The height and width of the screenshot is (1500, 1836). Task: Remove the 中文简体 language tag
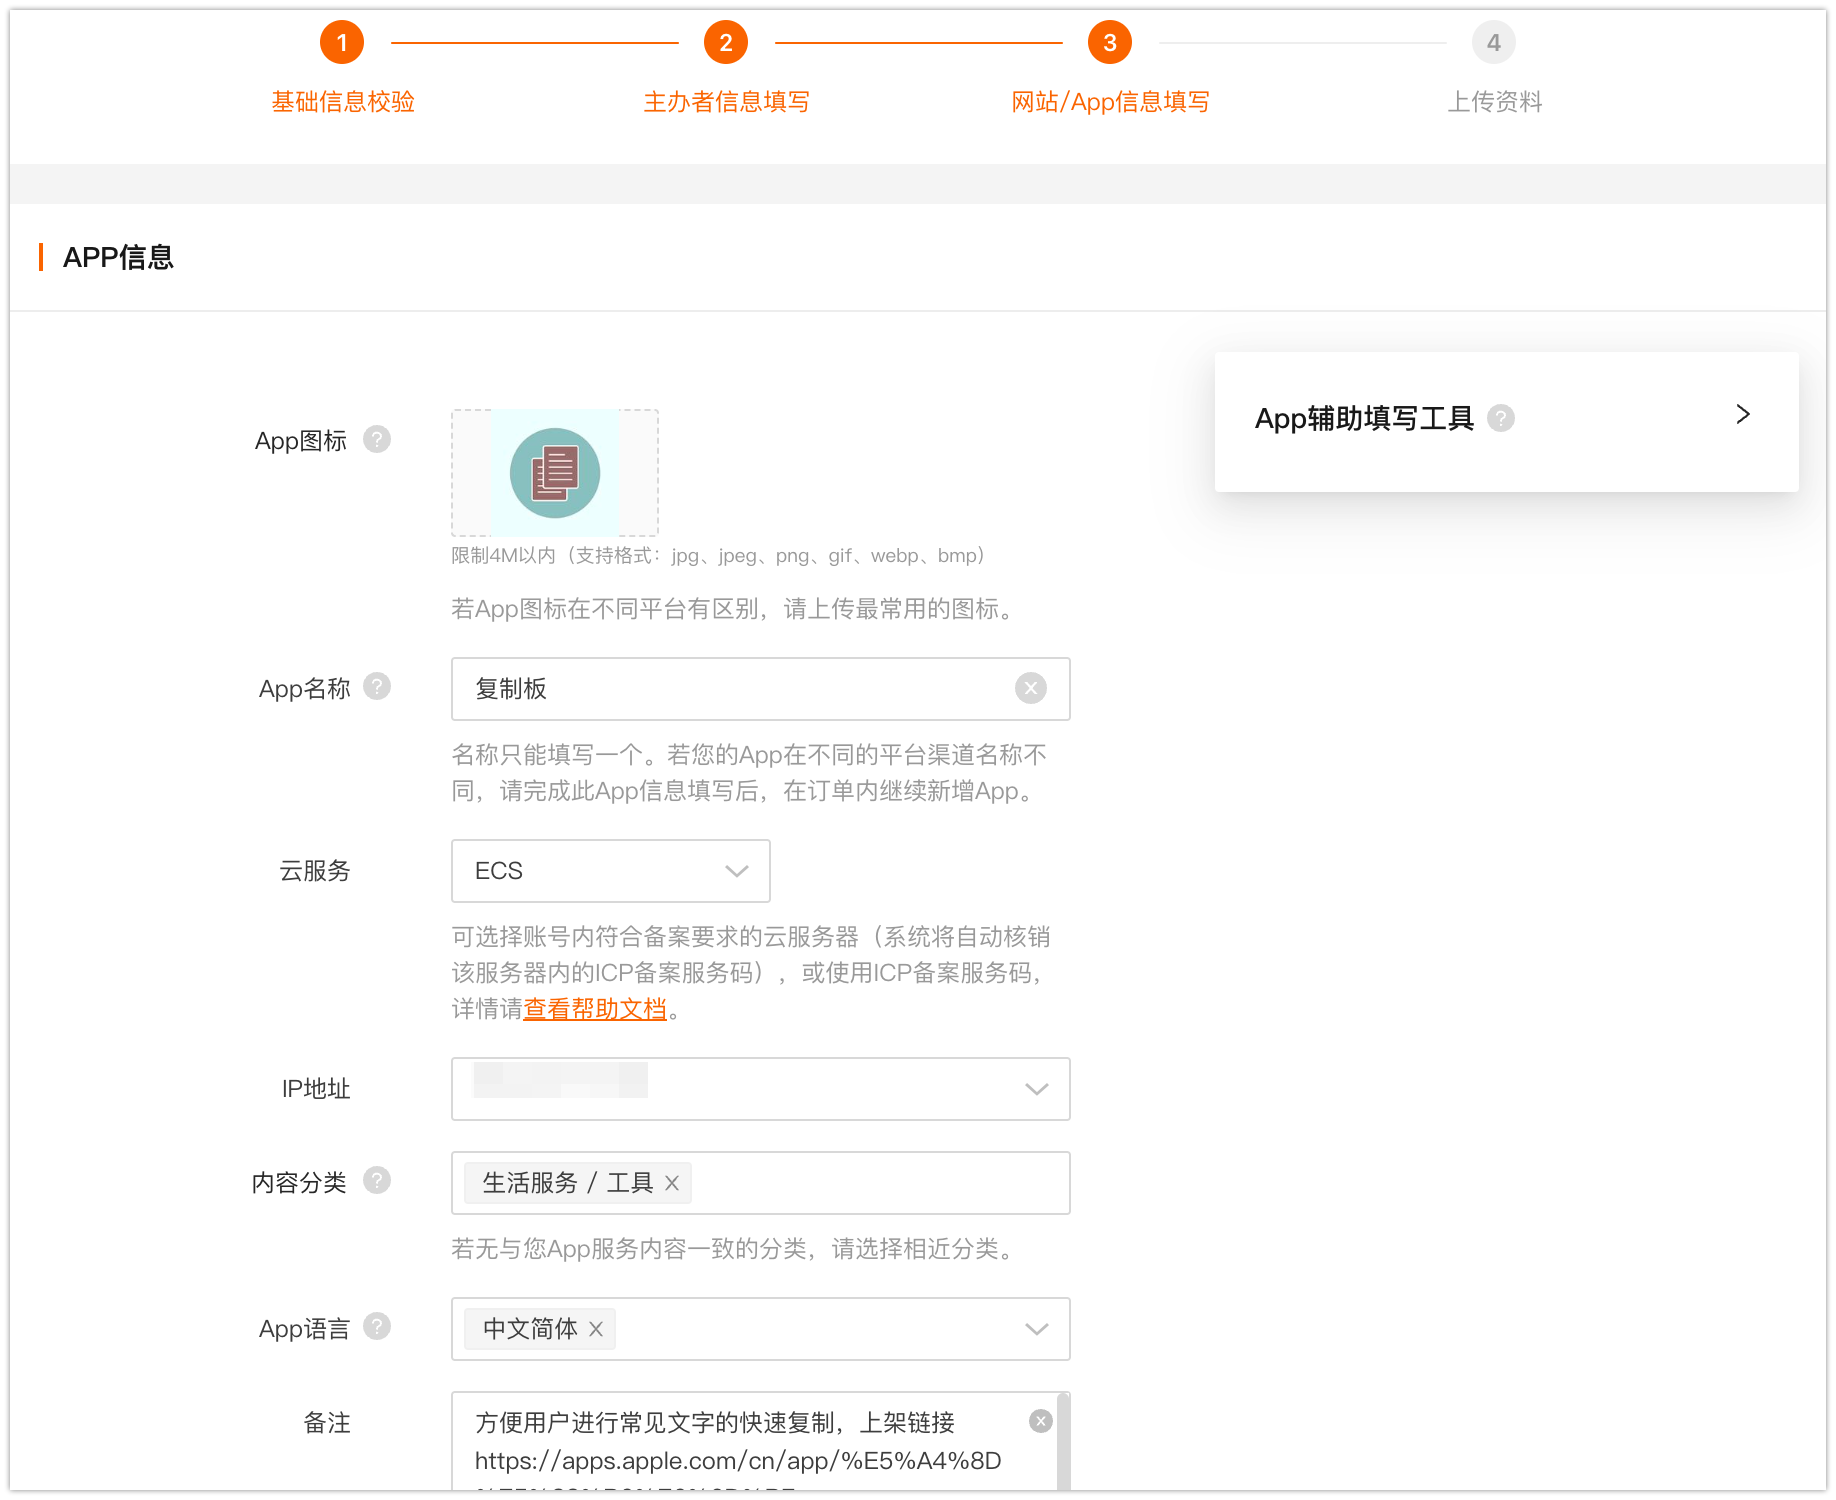click(x=596, y=1329)
